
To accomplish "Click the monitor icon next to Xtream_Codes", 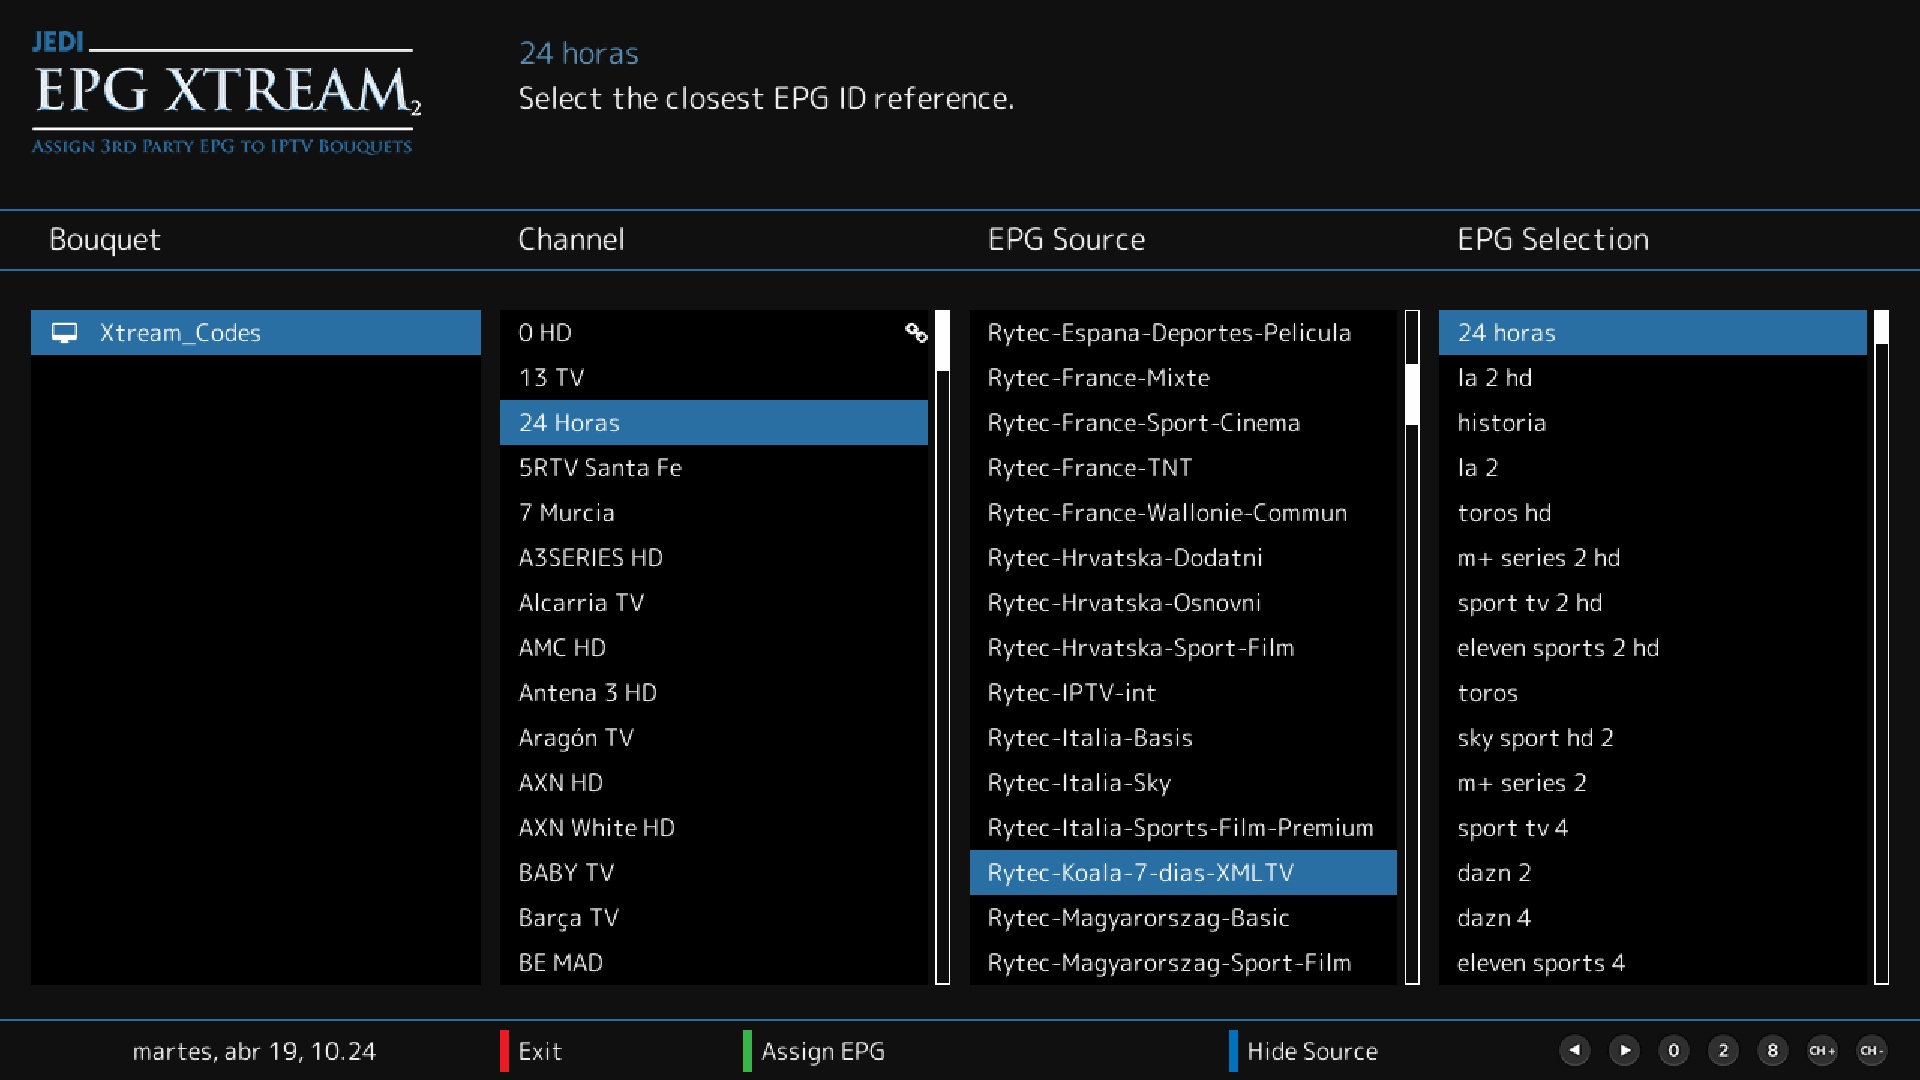I will pos(65,333).
